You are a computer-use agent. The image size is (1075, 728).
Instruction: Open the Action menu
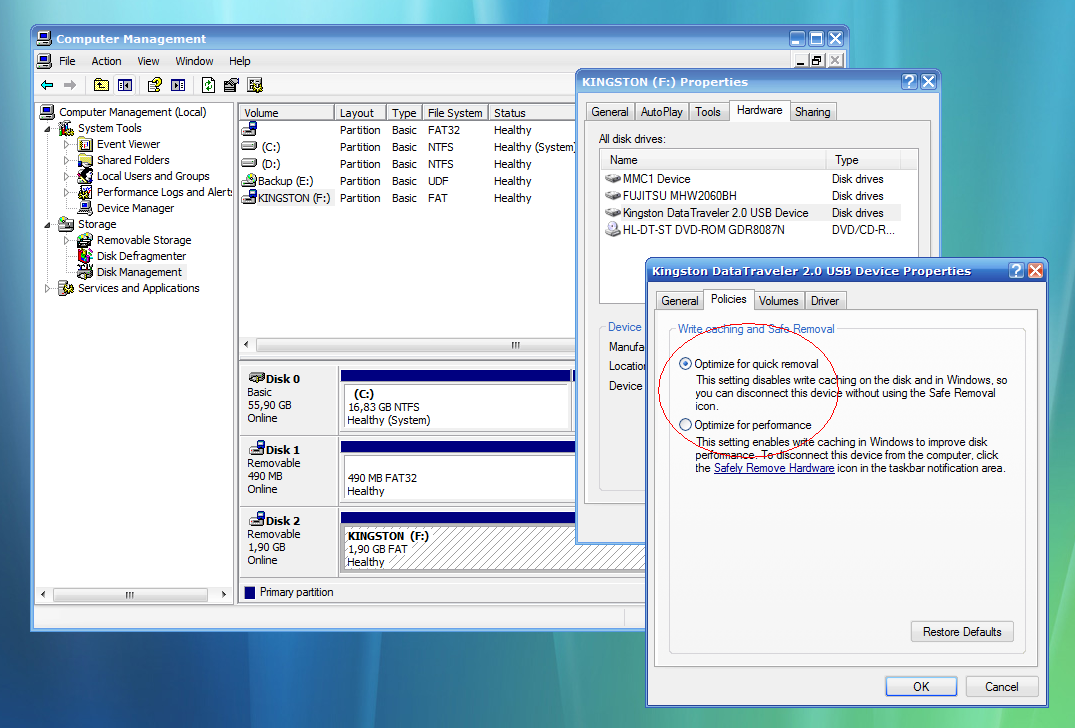[106, 61]
